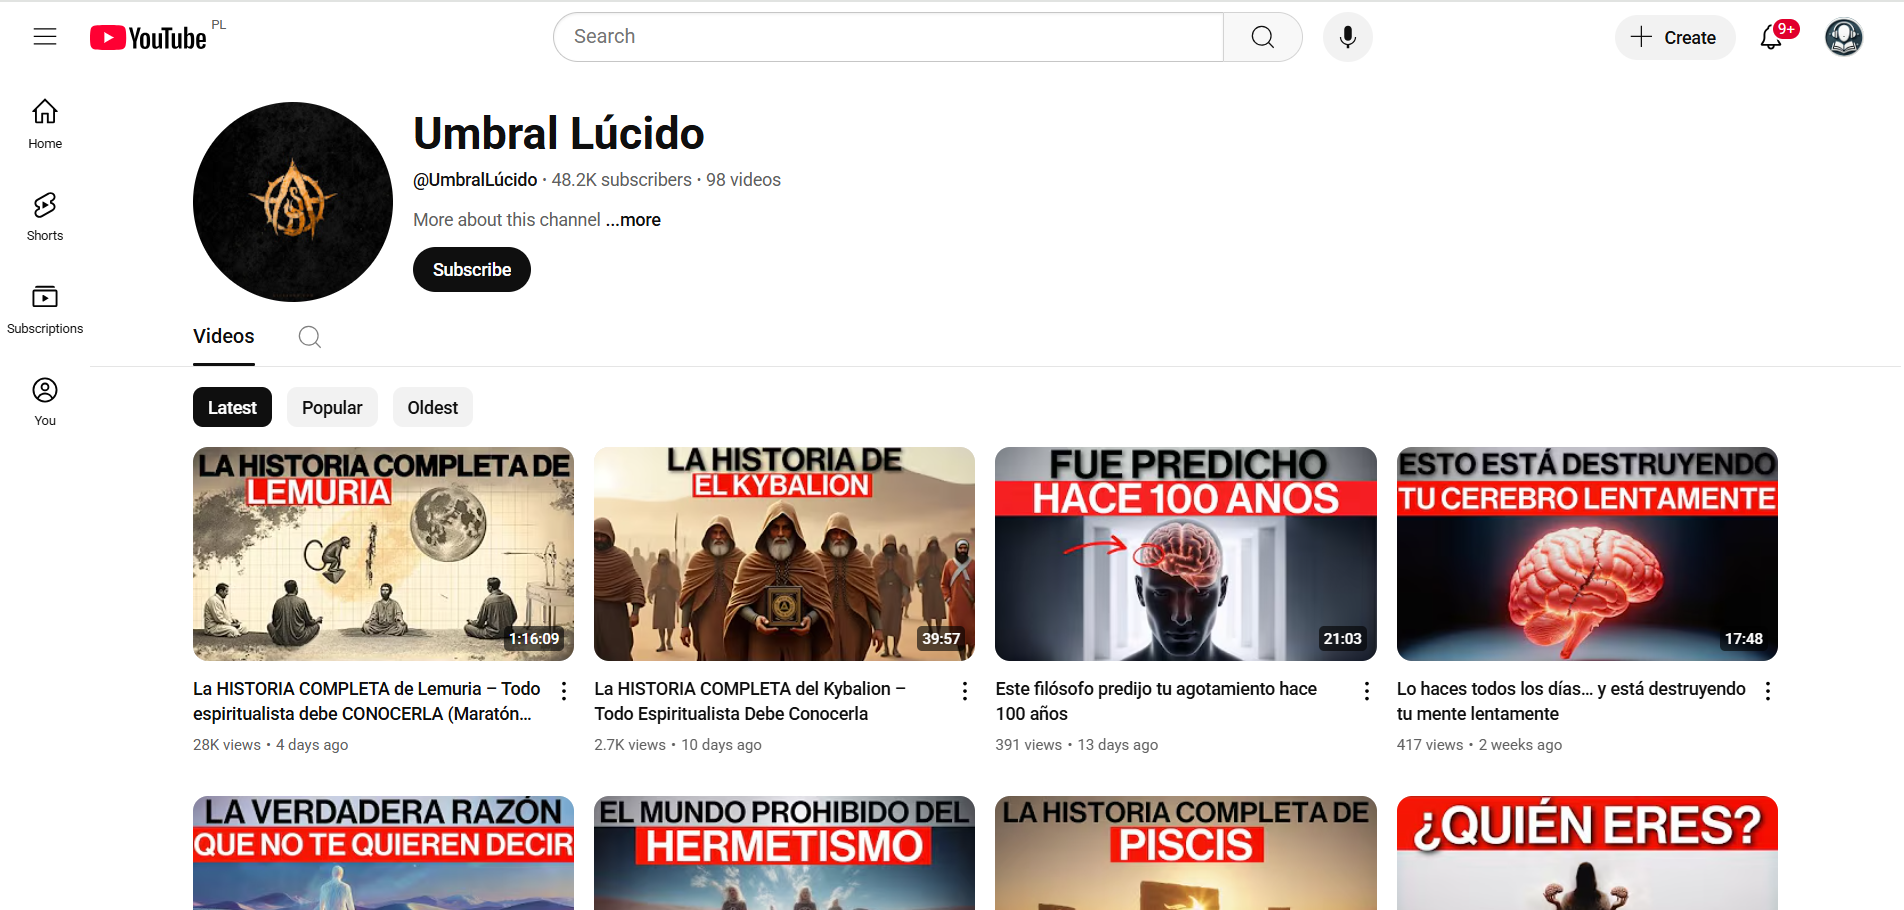Open 'La historia completa de Piscis' thumbnail
Viewport: 1904px width, 910px height.
1186,853
